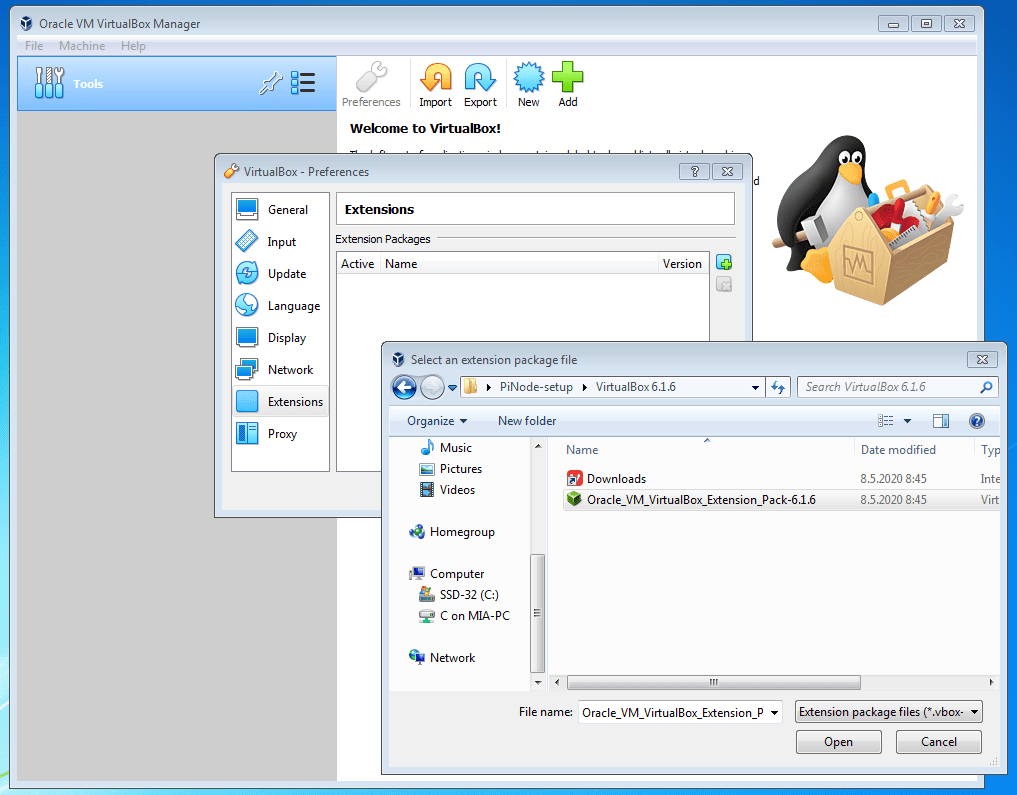This screenshot has width=1017, height=795.
Task: Close the Preferences dialog
Action: [727, 171]
